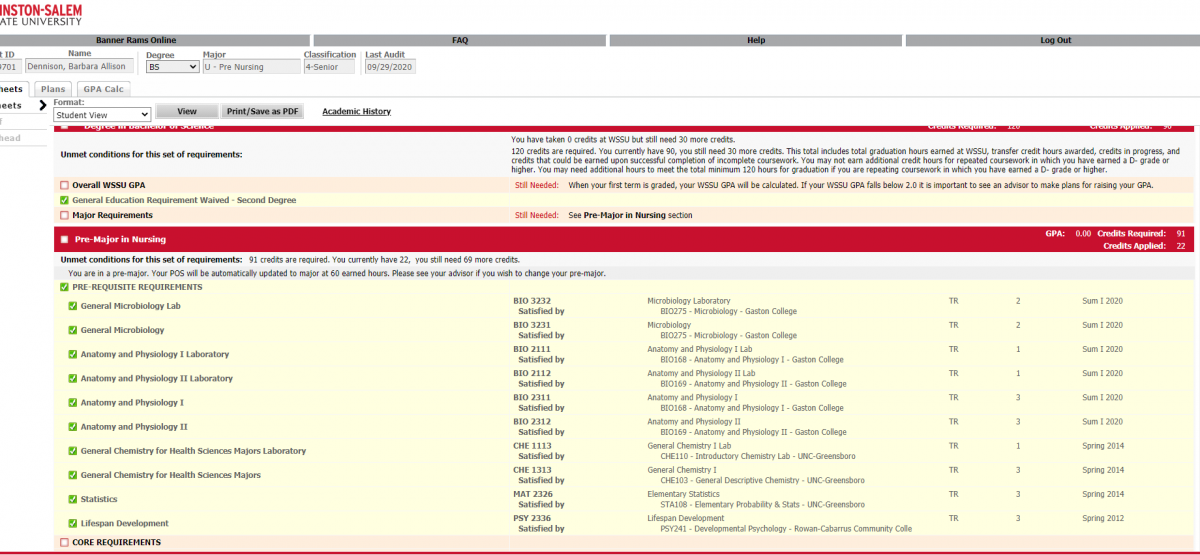The image size is (1200, 555).
Task: Click the CHE 1113 course code
Action: (532, 446)
